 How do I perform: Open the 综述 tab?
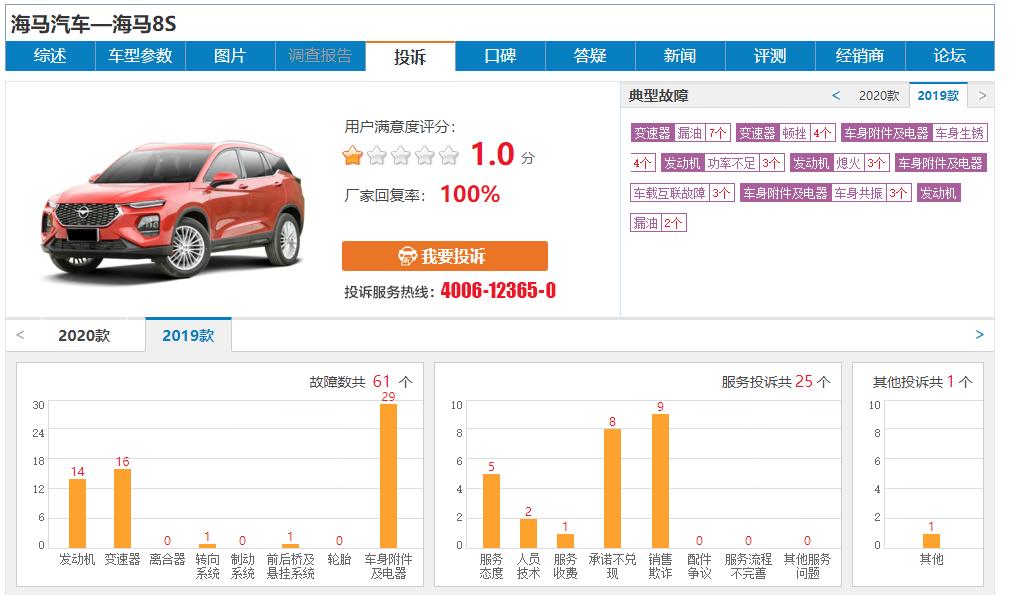click(52, 57)
